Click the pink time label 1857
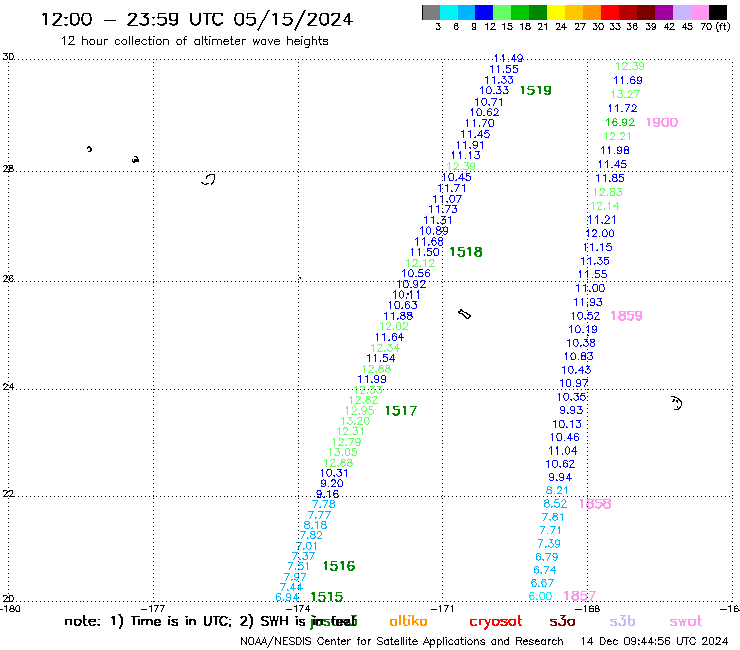 pyautogui.click(x=580, y=596)
